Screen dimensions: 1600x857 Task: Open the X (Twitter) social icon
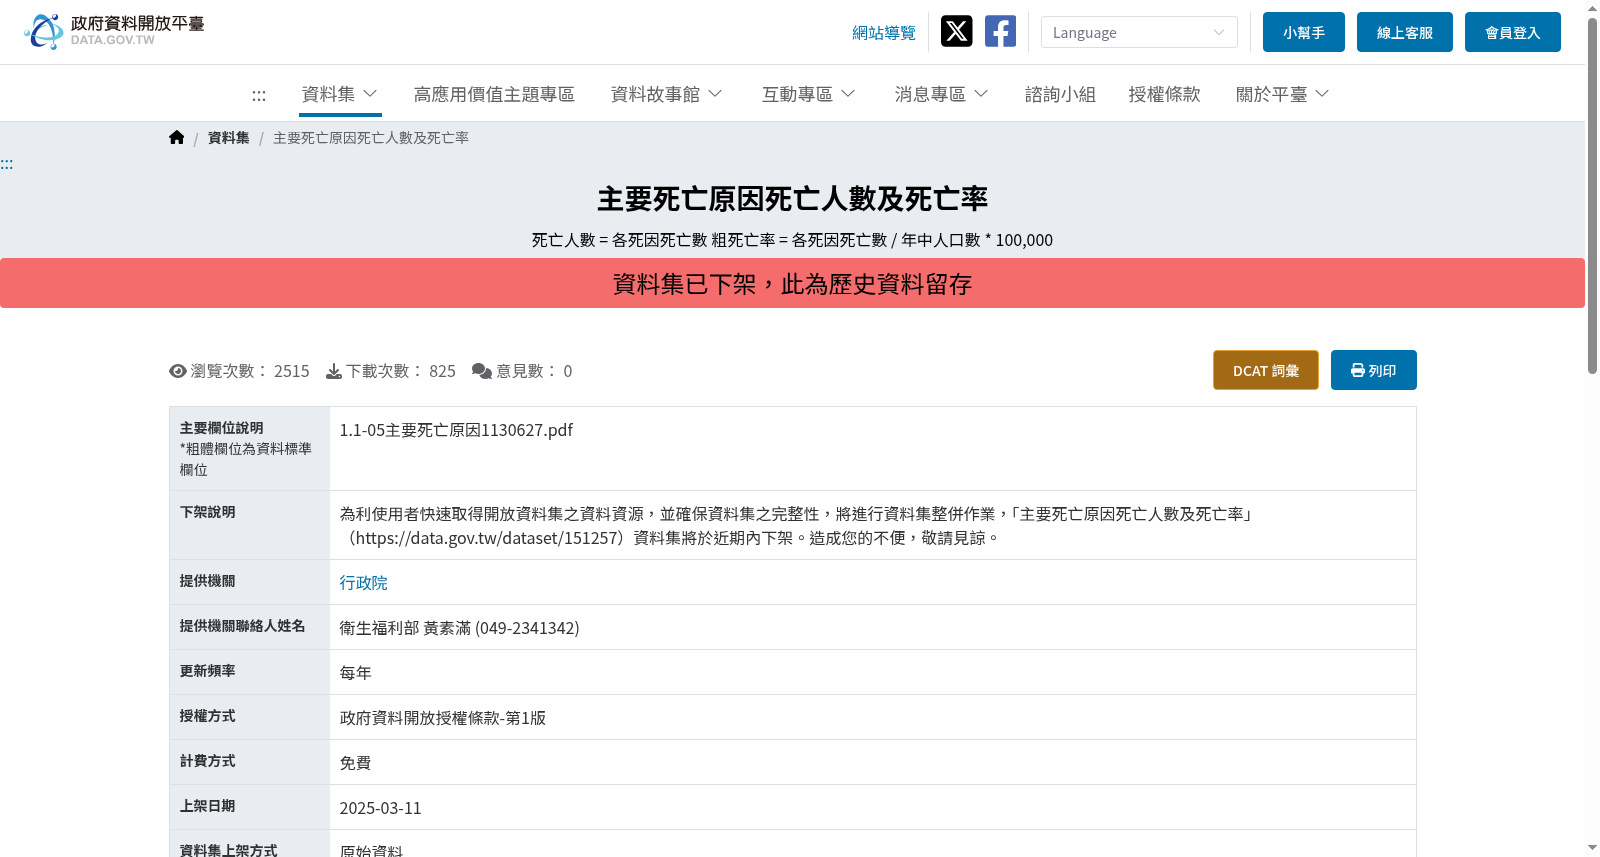[957, 32]
